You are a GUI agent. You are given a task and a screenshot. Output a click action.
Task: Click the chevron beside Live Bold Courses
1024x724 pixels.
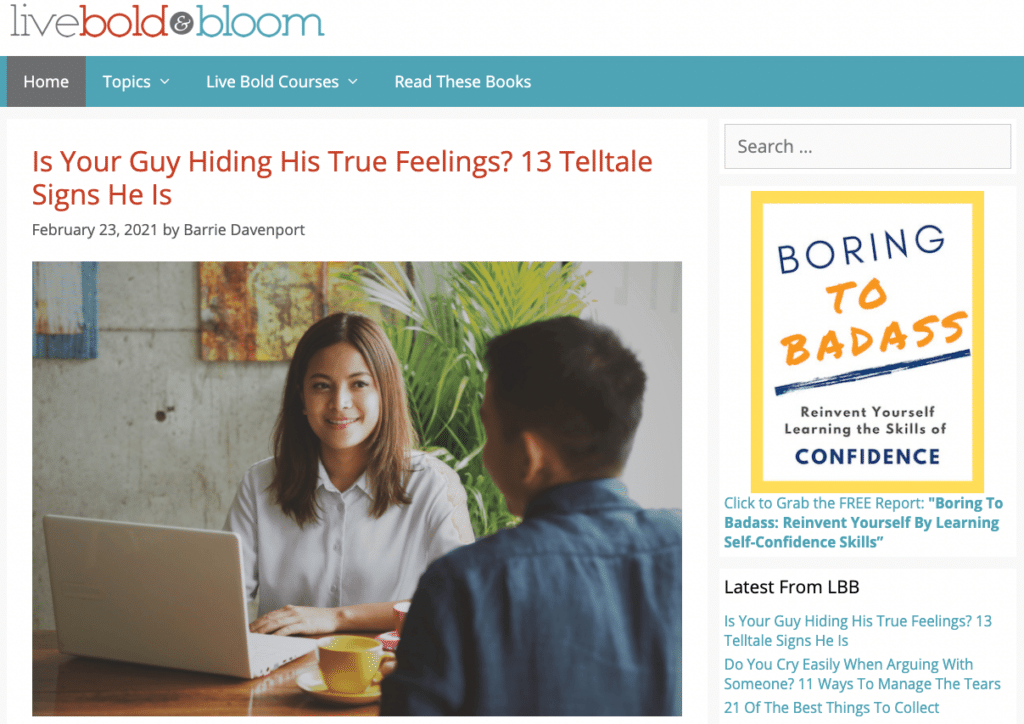coord(352,82)
